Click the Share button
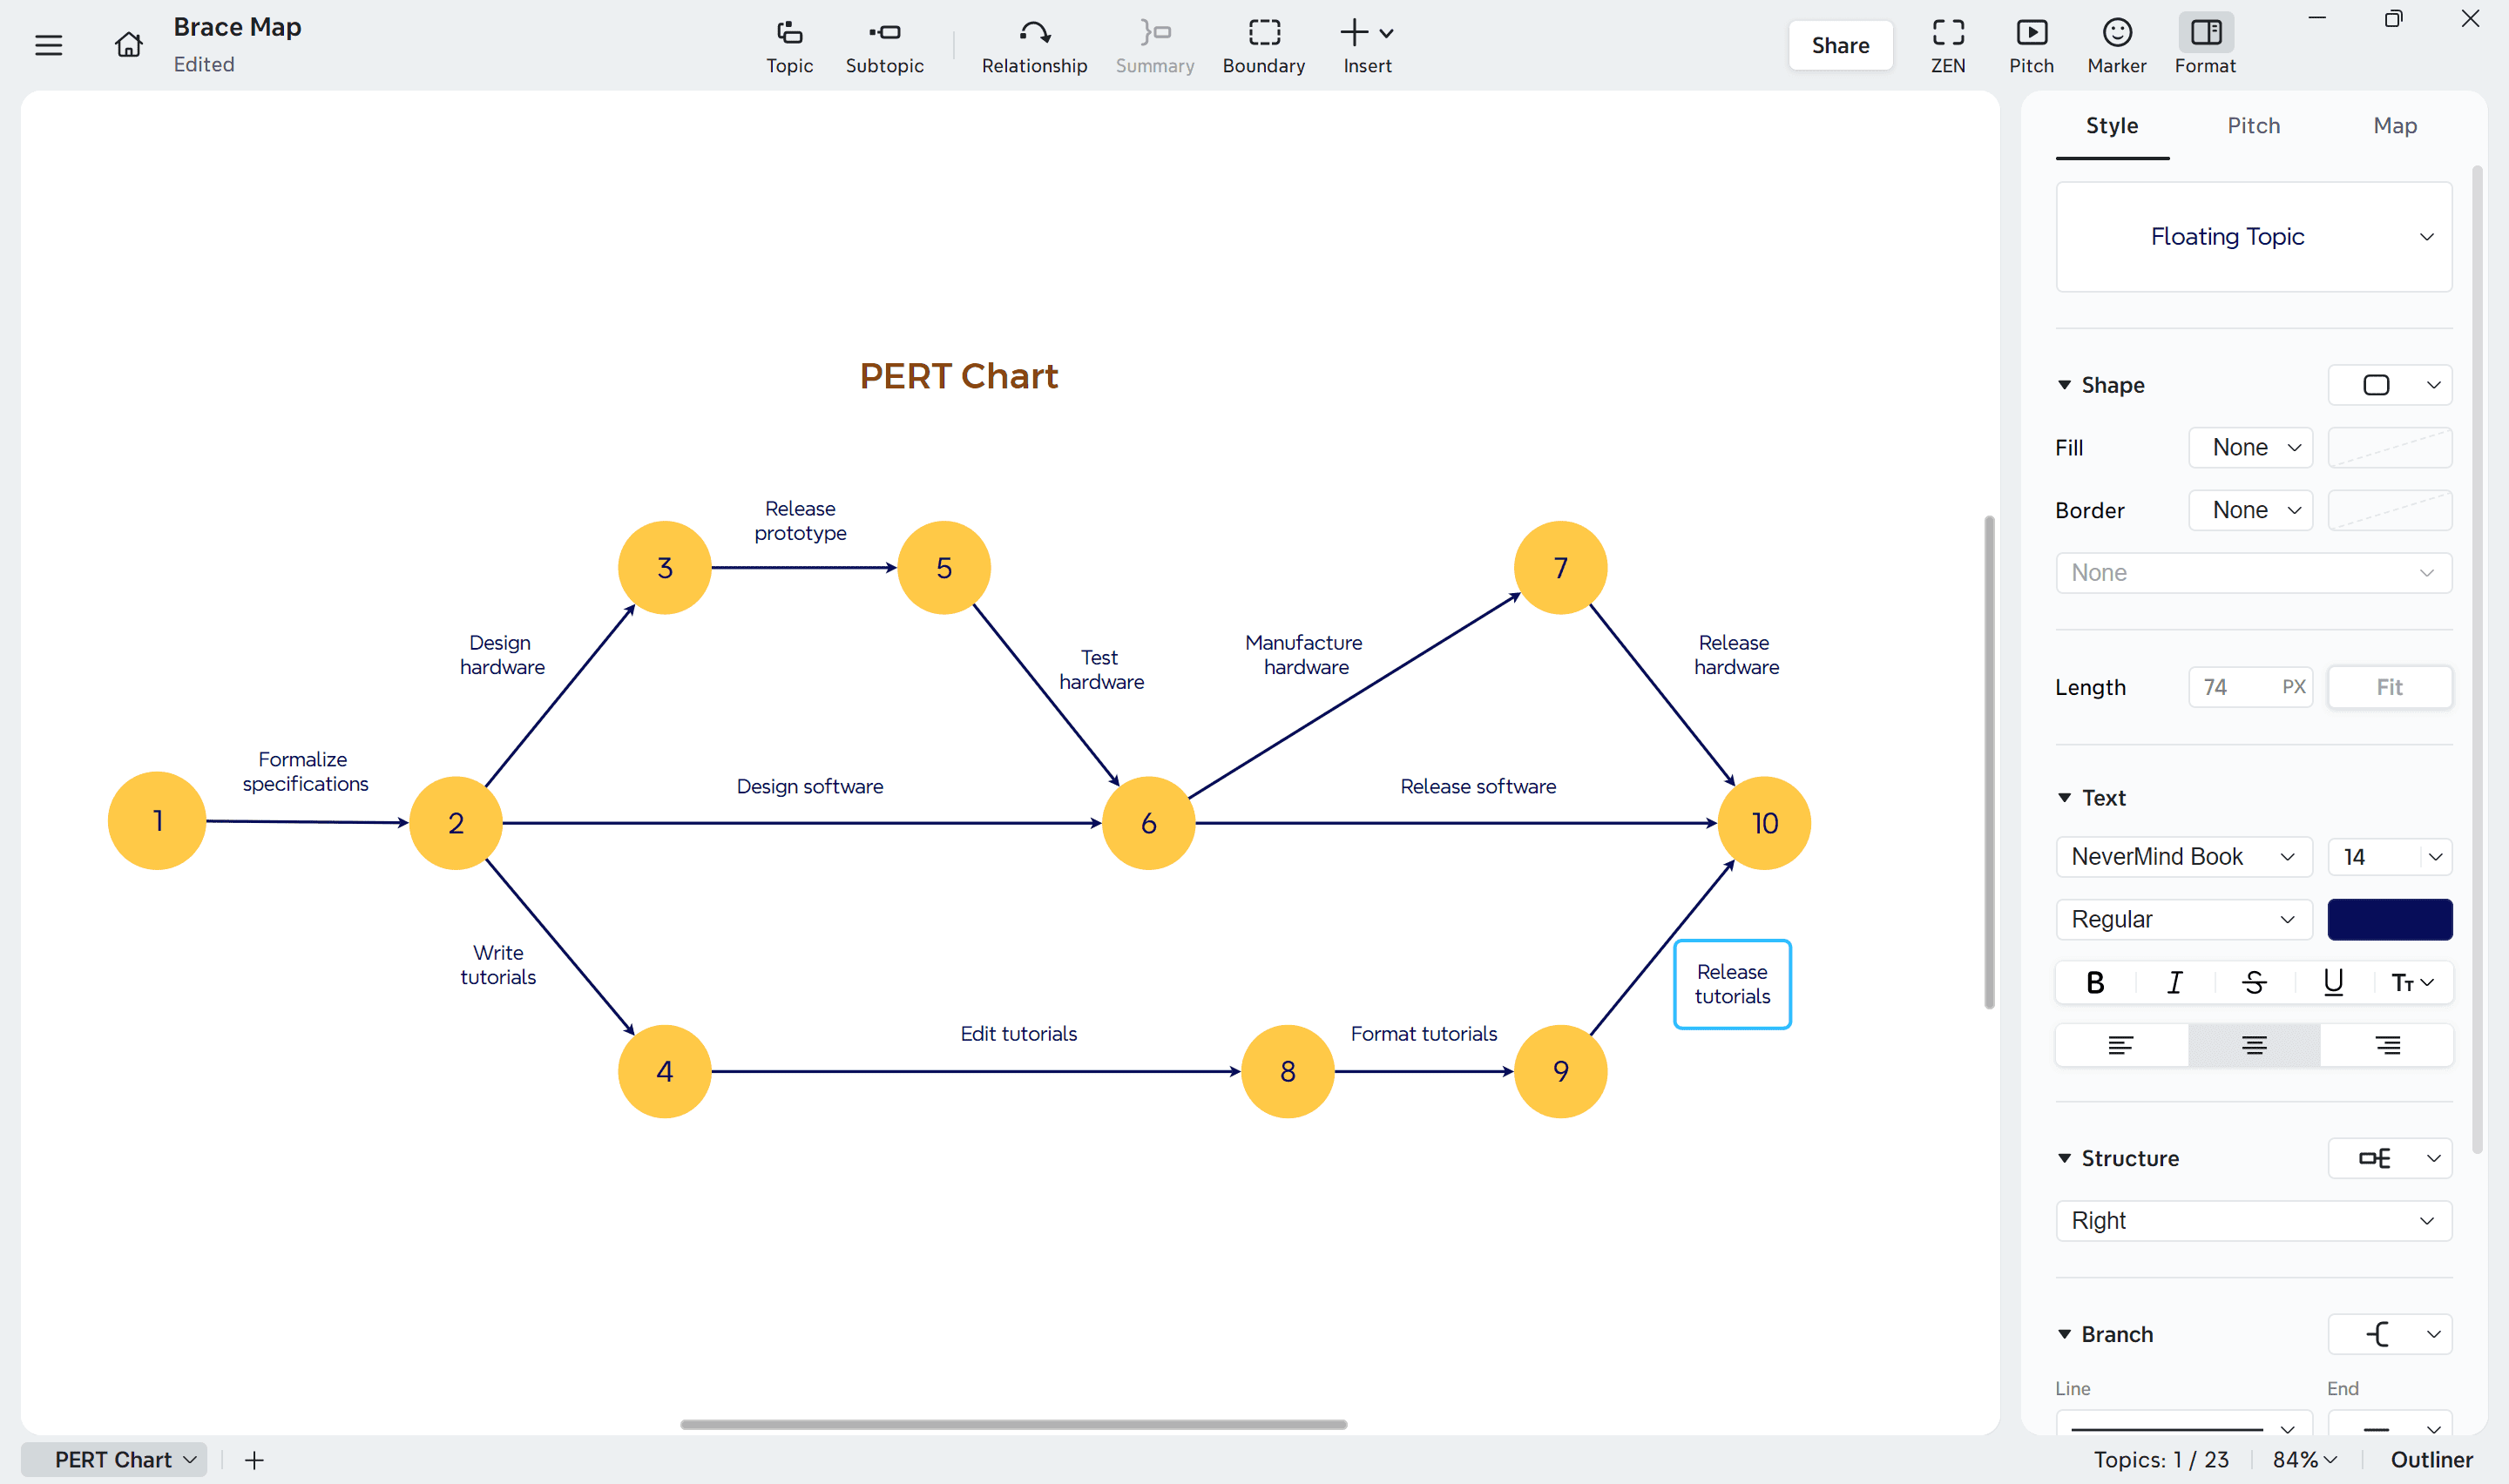This screenshot has height=1484, width=2509. point(1840,44)
